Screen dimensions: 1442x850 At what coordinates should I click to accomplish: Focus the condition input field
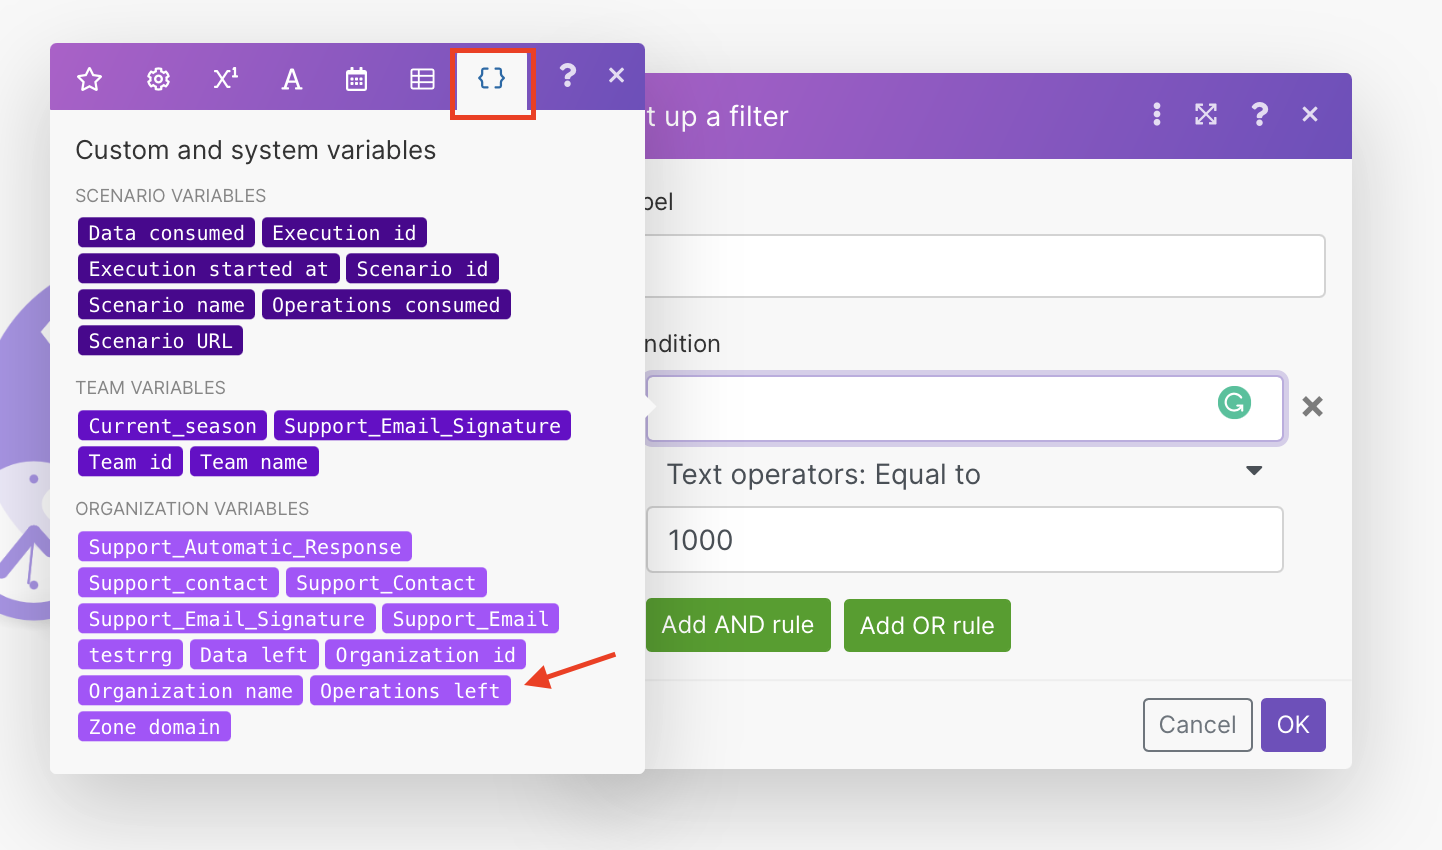click(965, 408)
